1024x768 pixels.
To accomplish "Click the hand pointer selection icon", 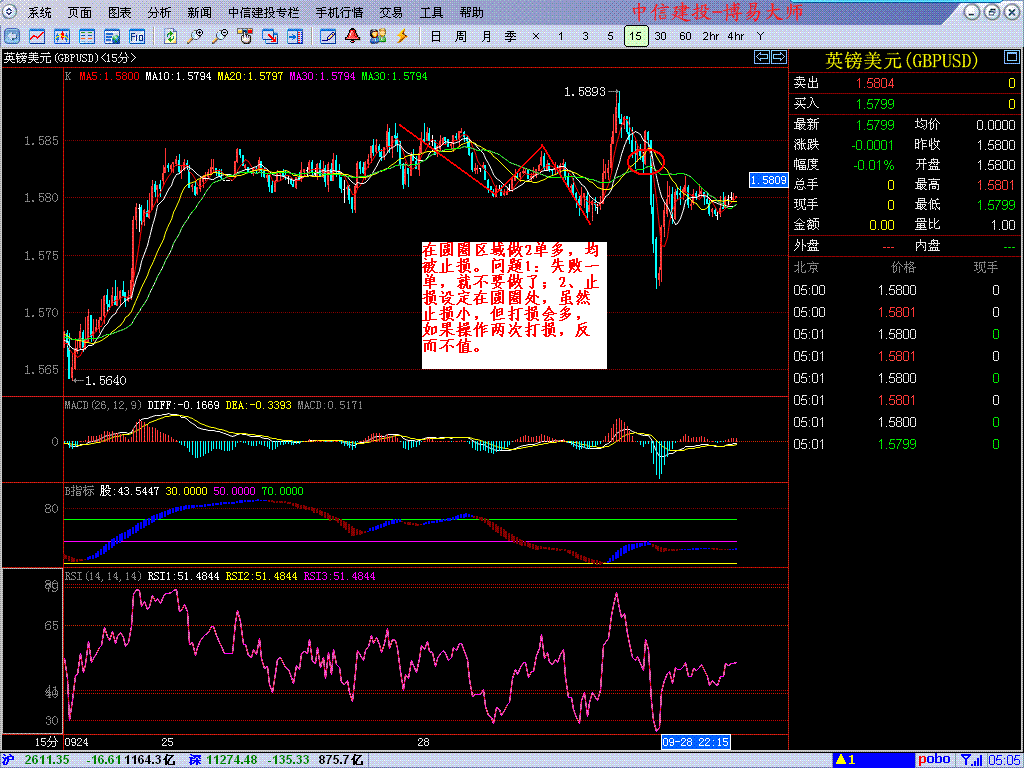I will click(x=245, y=37).
